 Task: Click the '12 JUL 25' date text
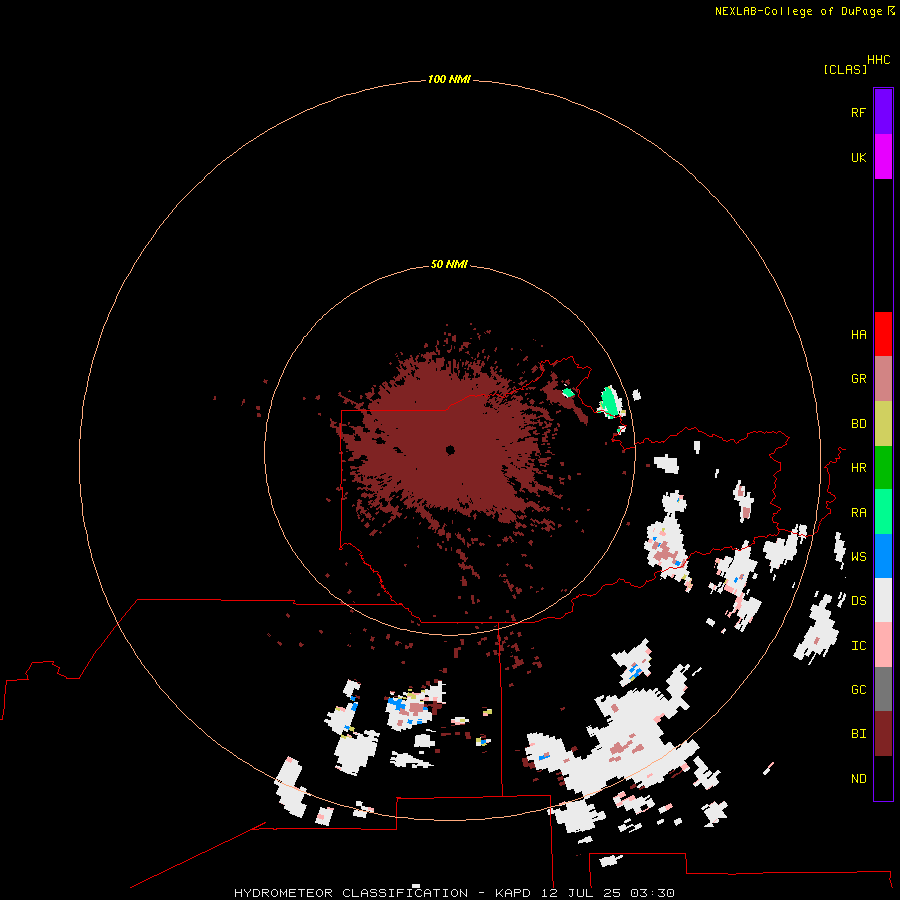tap(581, 893)
